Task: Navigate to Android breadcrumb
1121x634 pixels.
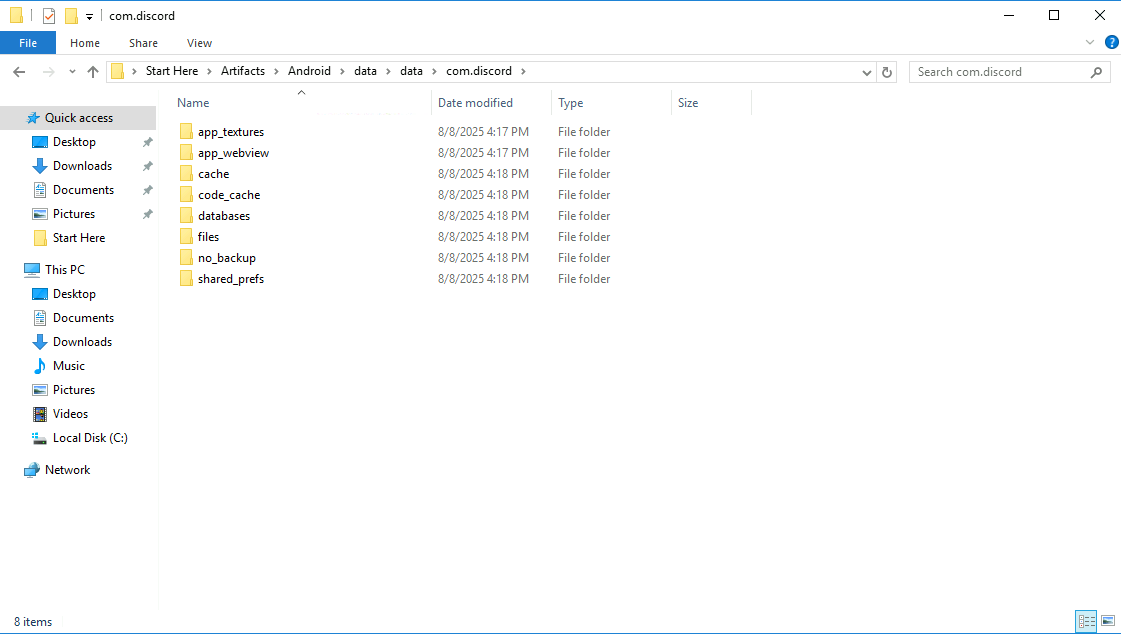Action: pos(309,71)
